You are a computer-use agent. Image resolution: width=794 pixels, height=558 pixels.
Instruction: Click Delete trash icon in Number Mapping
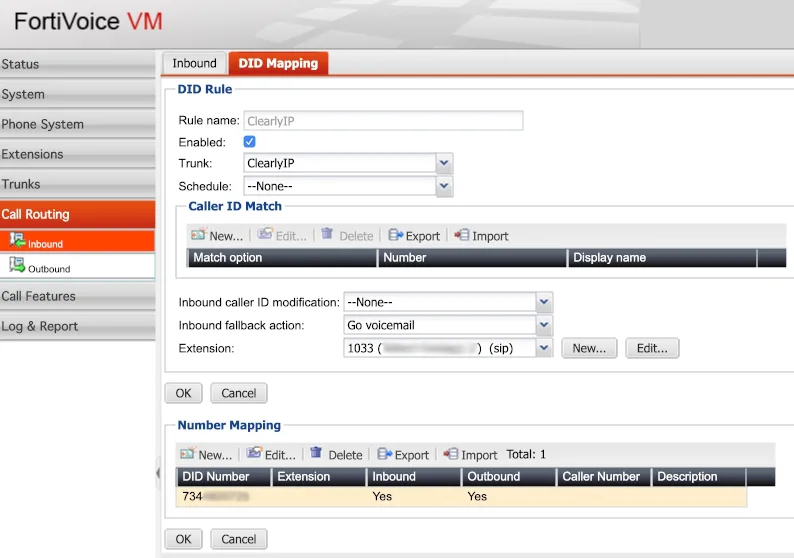coord(316,452)
